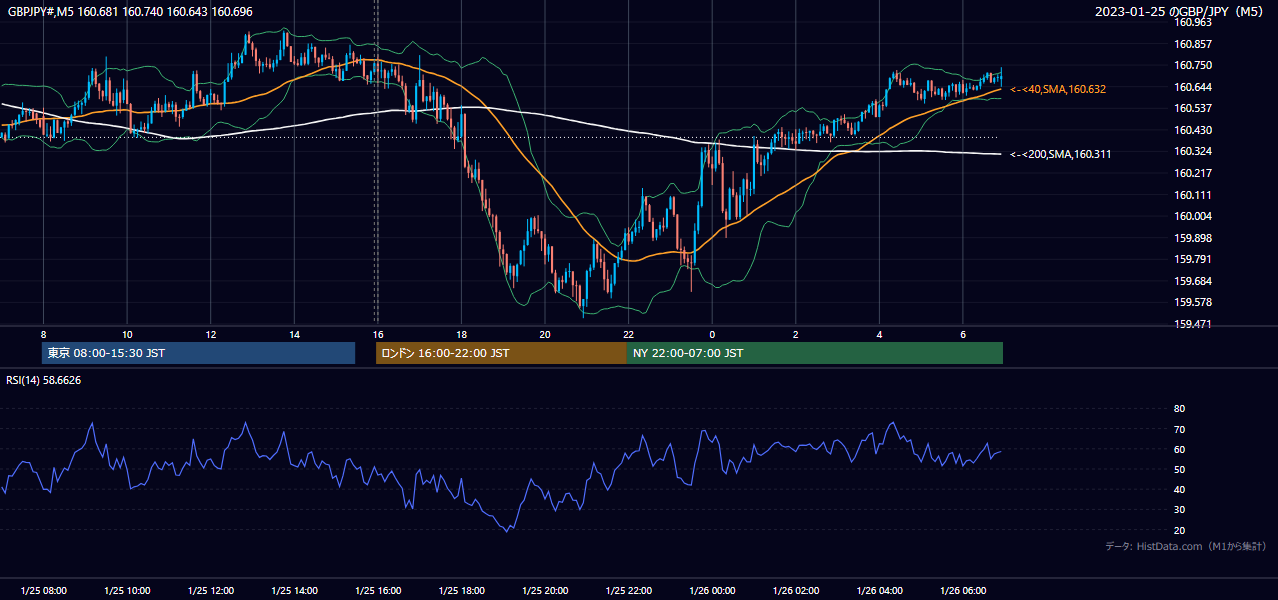Click the 200 SMA 160.311 label
1278x600 pixels.
click(1060, 154)
